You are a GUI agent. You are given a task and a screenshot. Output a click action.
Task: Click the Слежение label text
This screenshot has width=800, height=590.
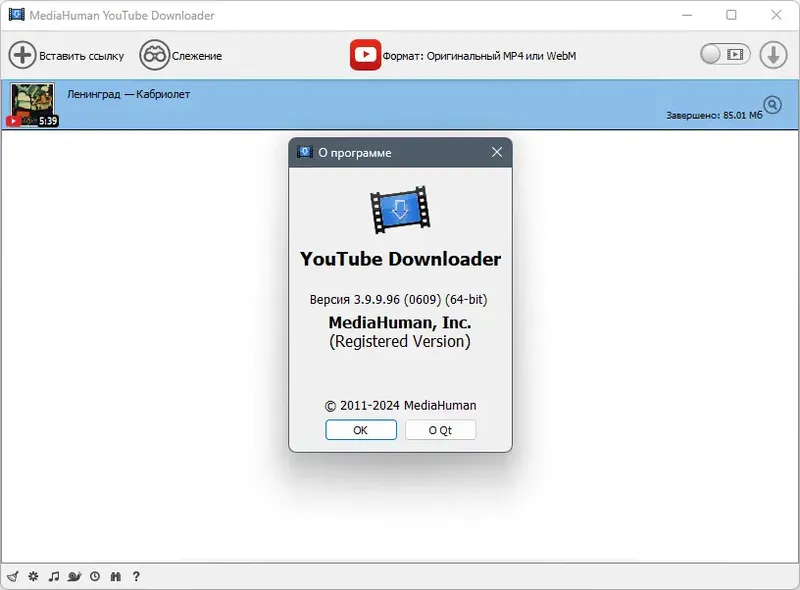point(197,56)
